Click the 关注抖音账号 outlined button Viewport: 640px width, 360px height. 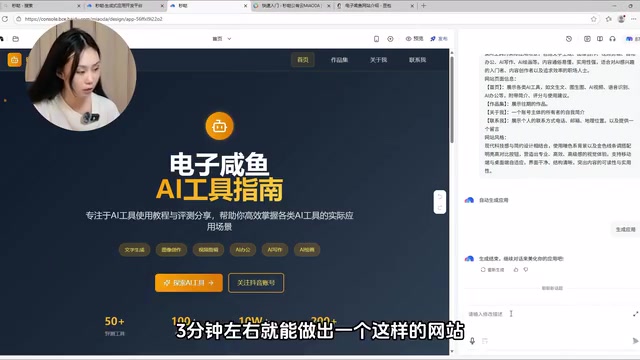256,282
